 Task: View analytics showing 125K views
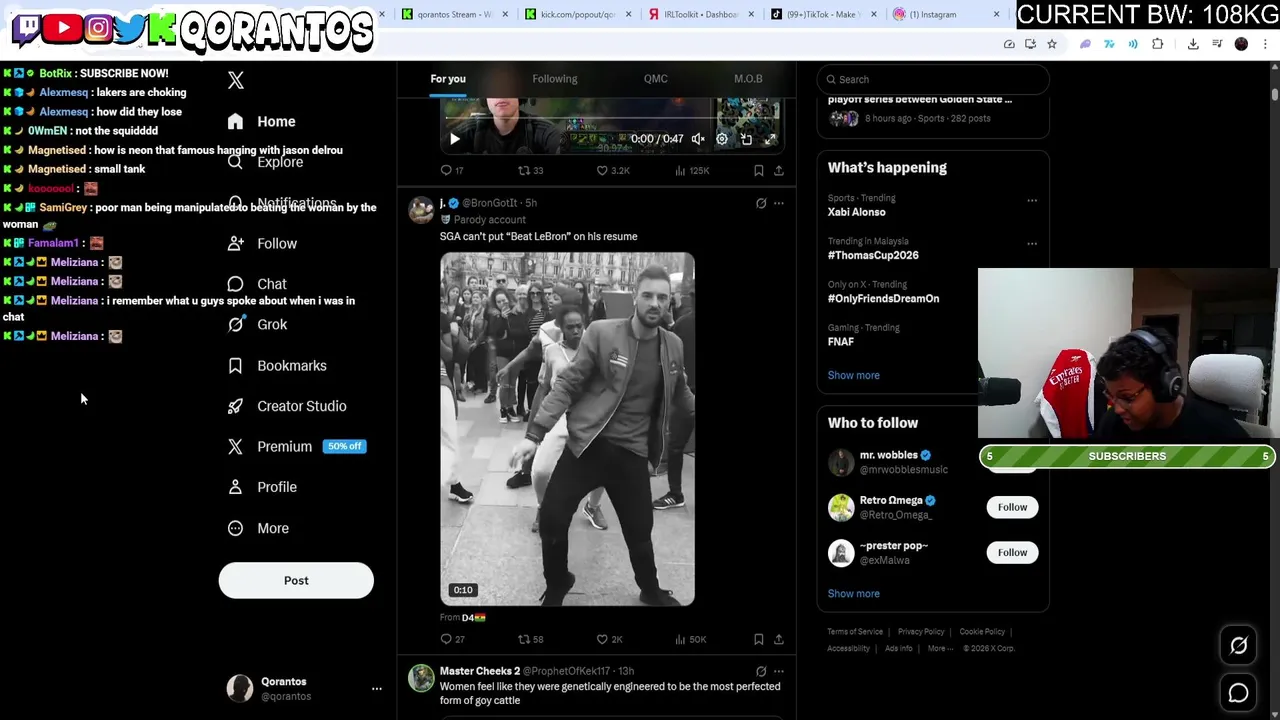point(692,171)
